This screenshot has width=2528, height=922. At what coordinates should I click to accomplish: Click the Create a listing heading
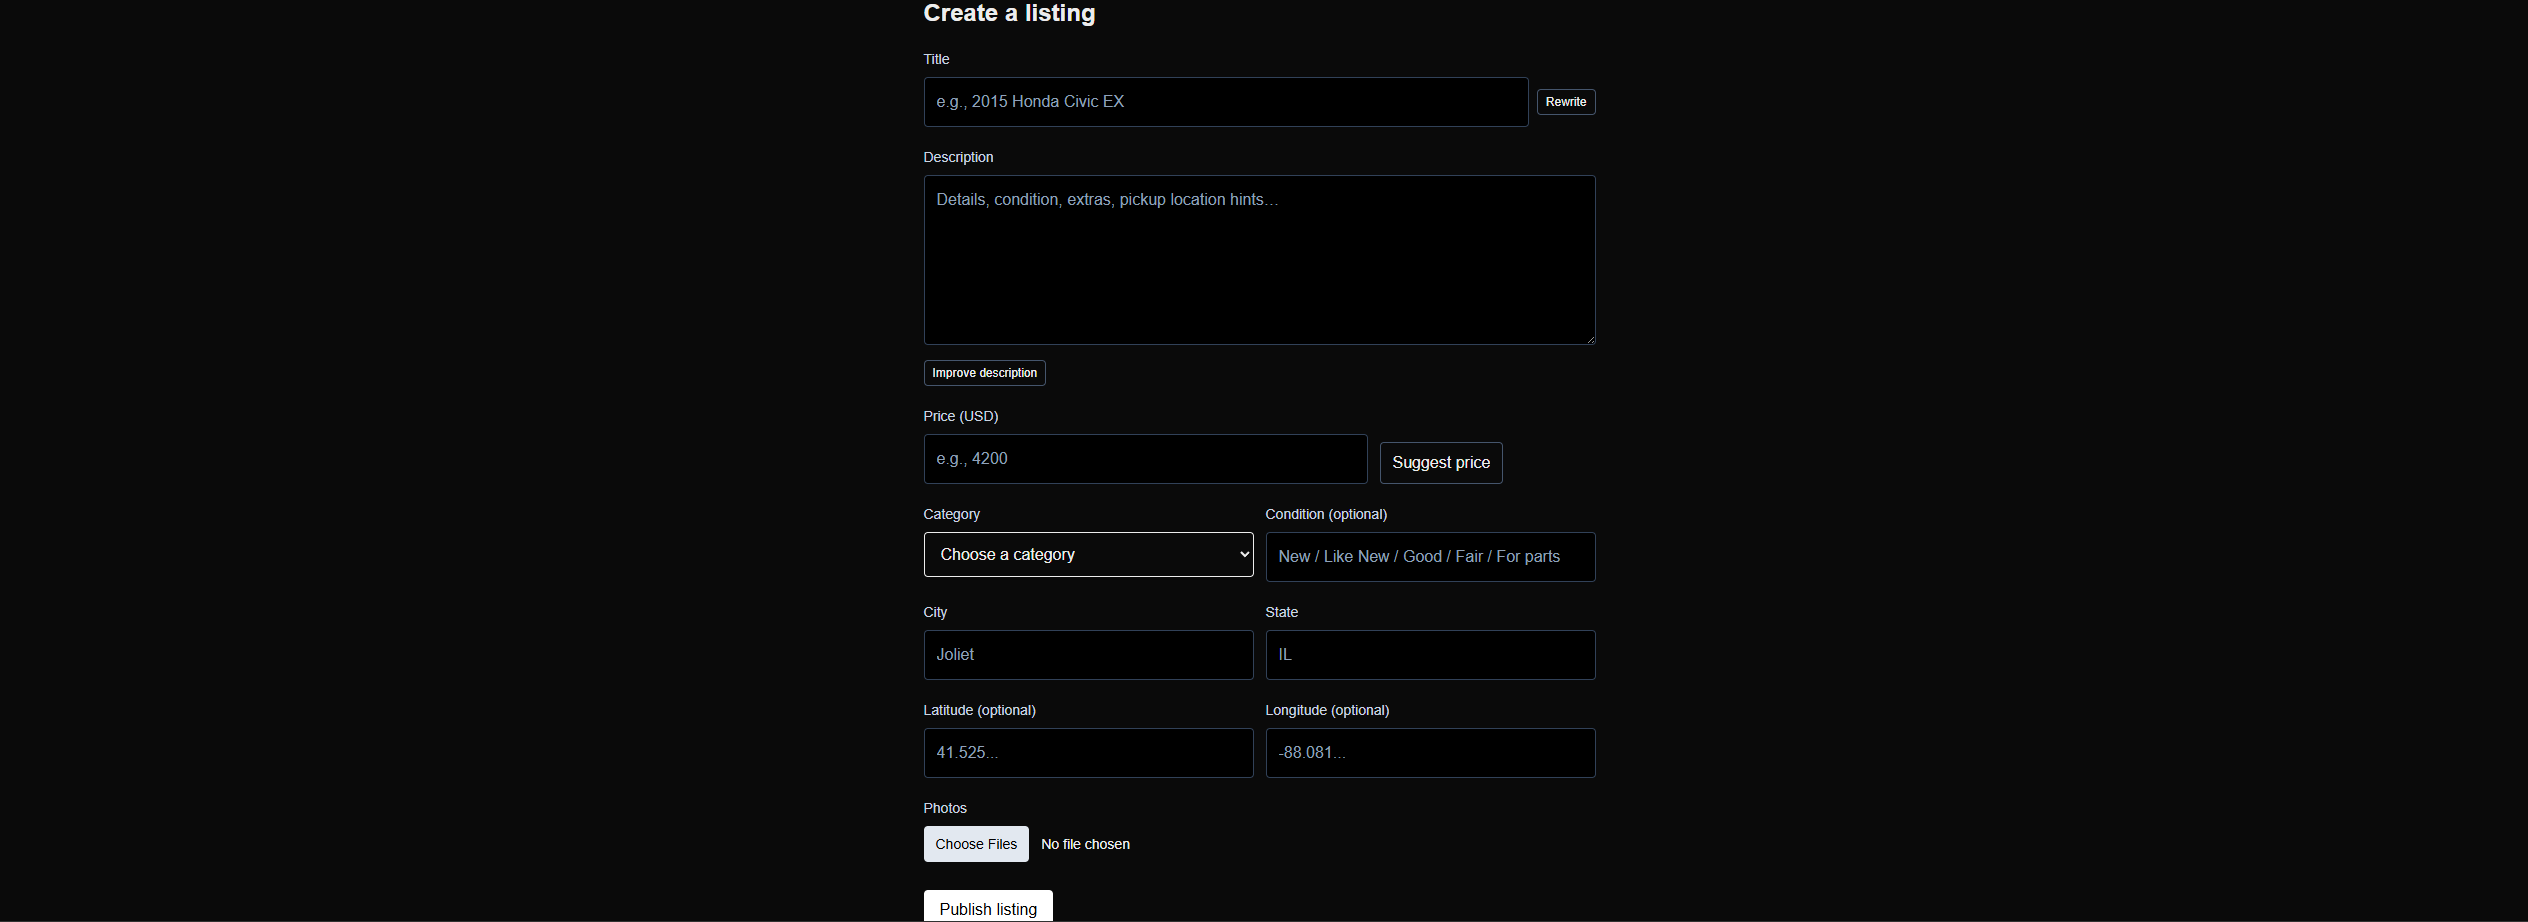(1009, 13)
